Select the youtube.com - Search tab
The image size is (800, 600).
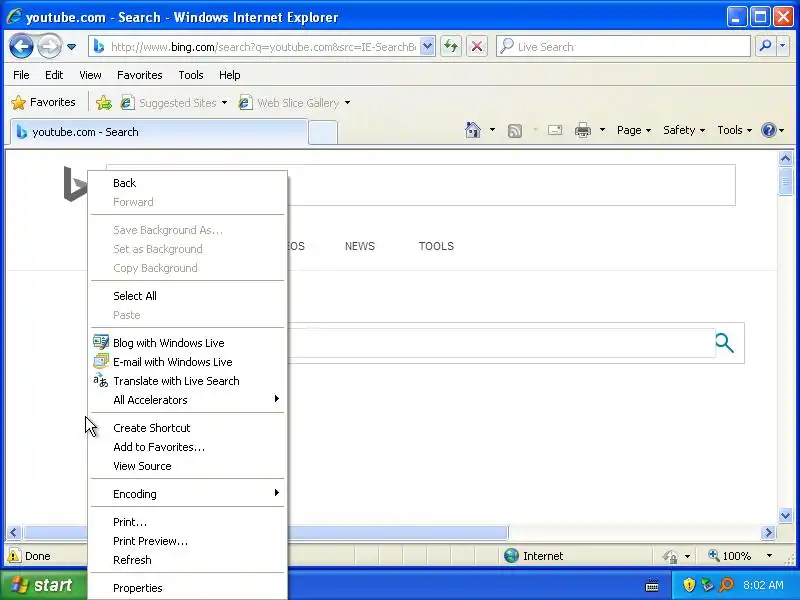tap(159, 132)
